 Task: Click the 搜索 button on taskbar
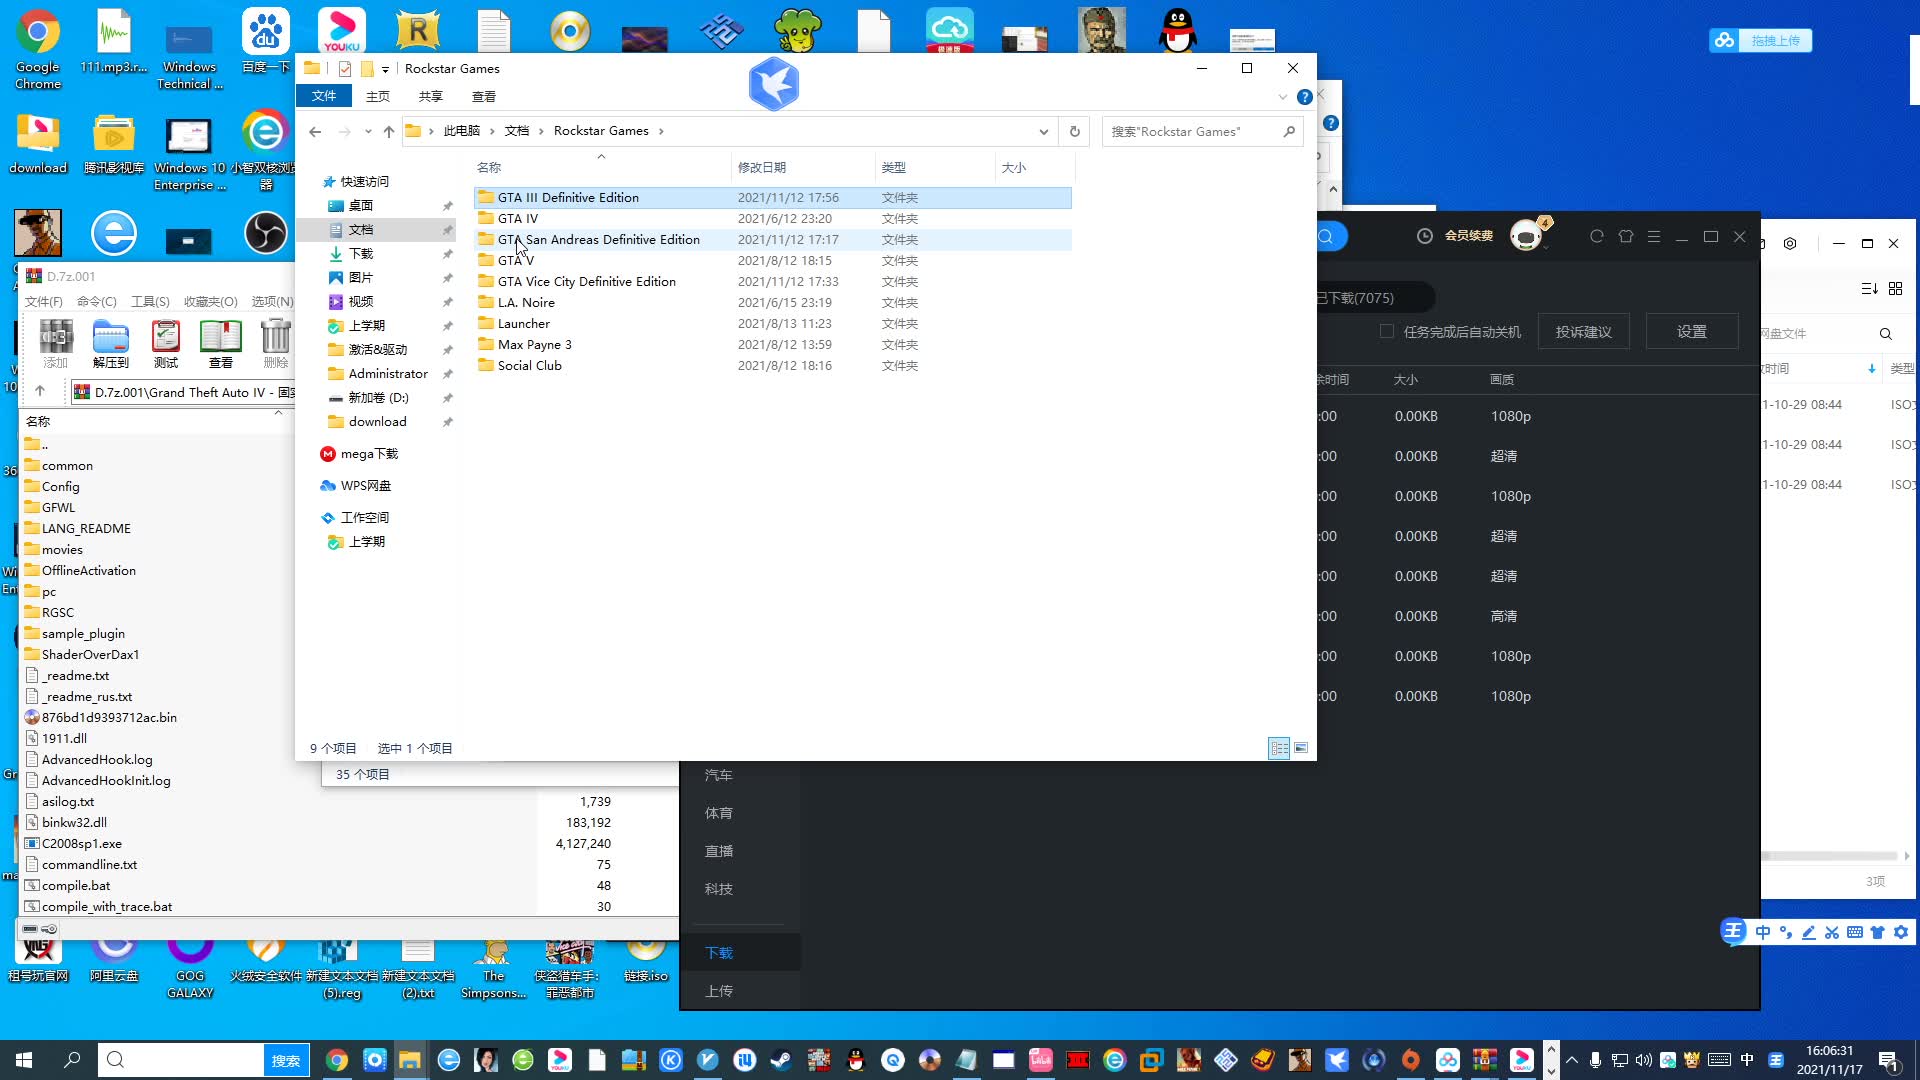click(x=286, y=1060)
